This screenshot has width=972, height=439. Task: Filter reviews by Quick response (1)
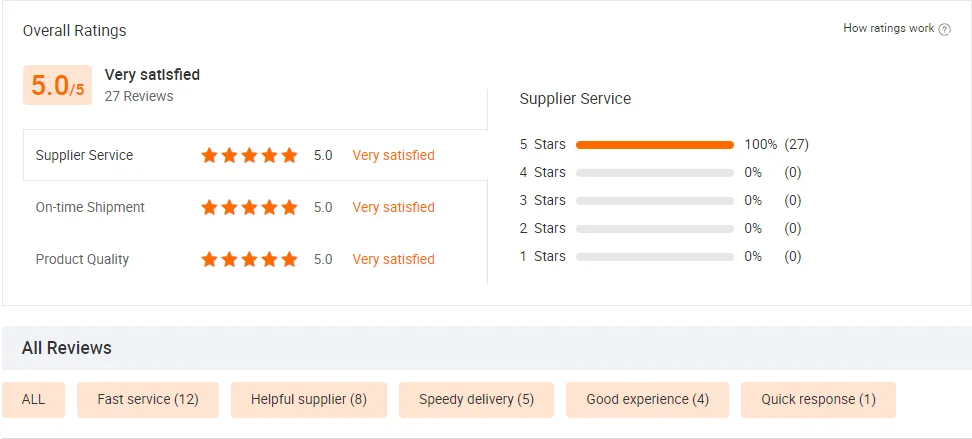818,399
